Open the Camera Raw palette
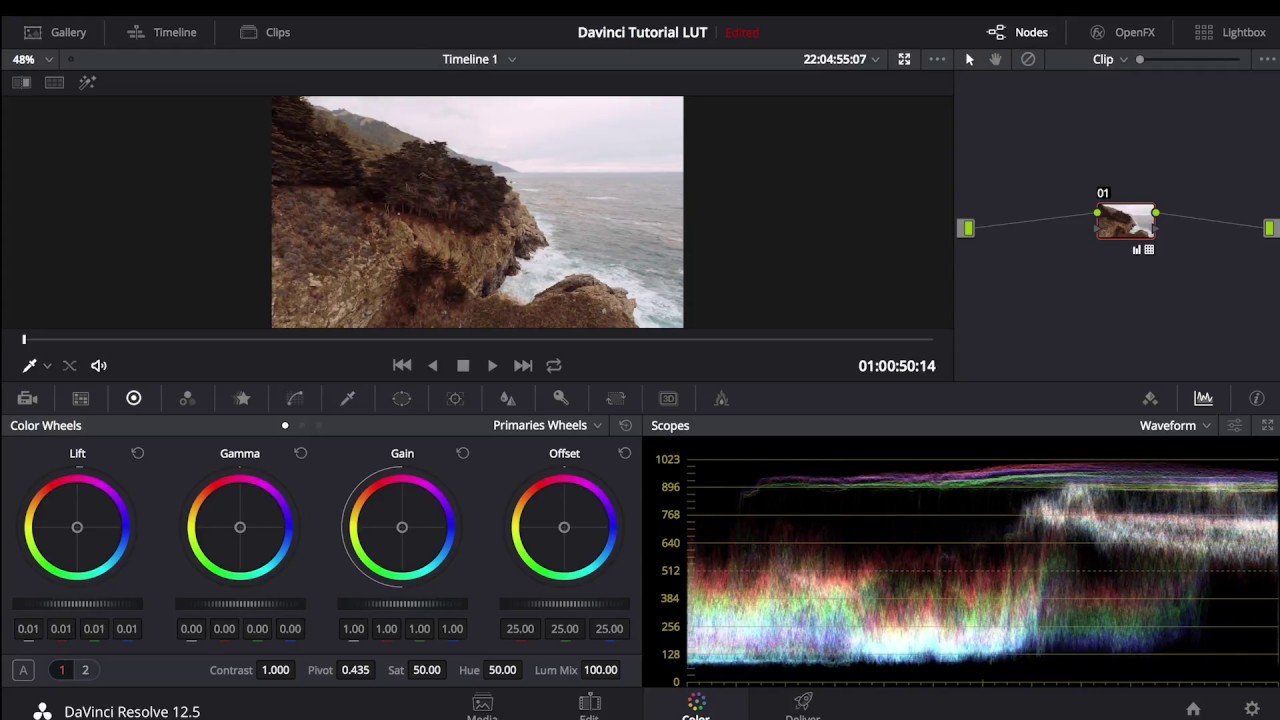This screenshot has width=1280, height=720. (x=27, y=399)
